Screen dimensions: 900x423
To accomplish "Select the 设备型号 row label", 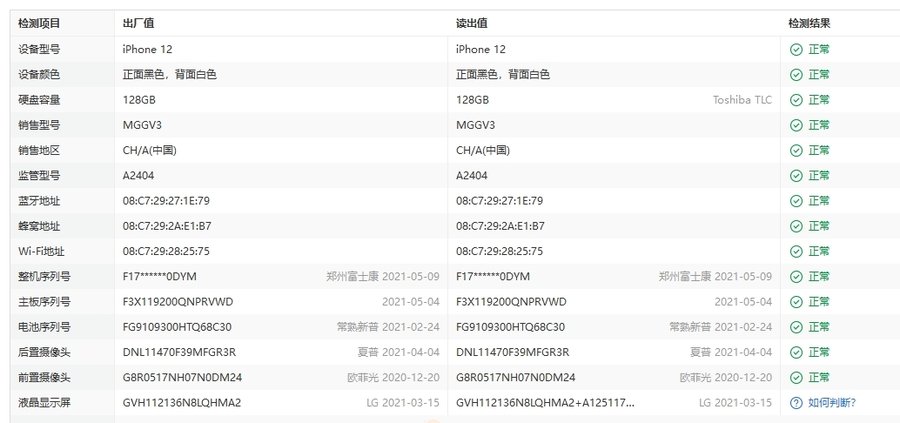I will coord(39,49).
